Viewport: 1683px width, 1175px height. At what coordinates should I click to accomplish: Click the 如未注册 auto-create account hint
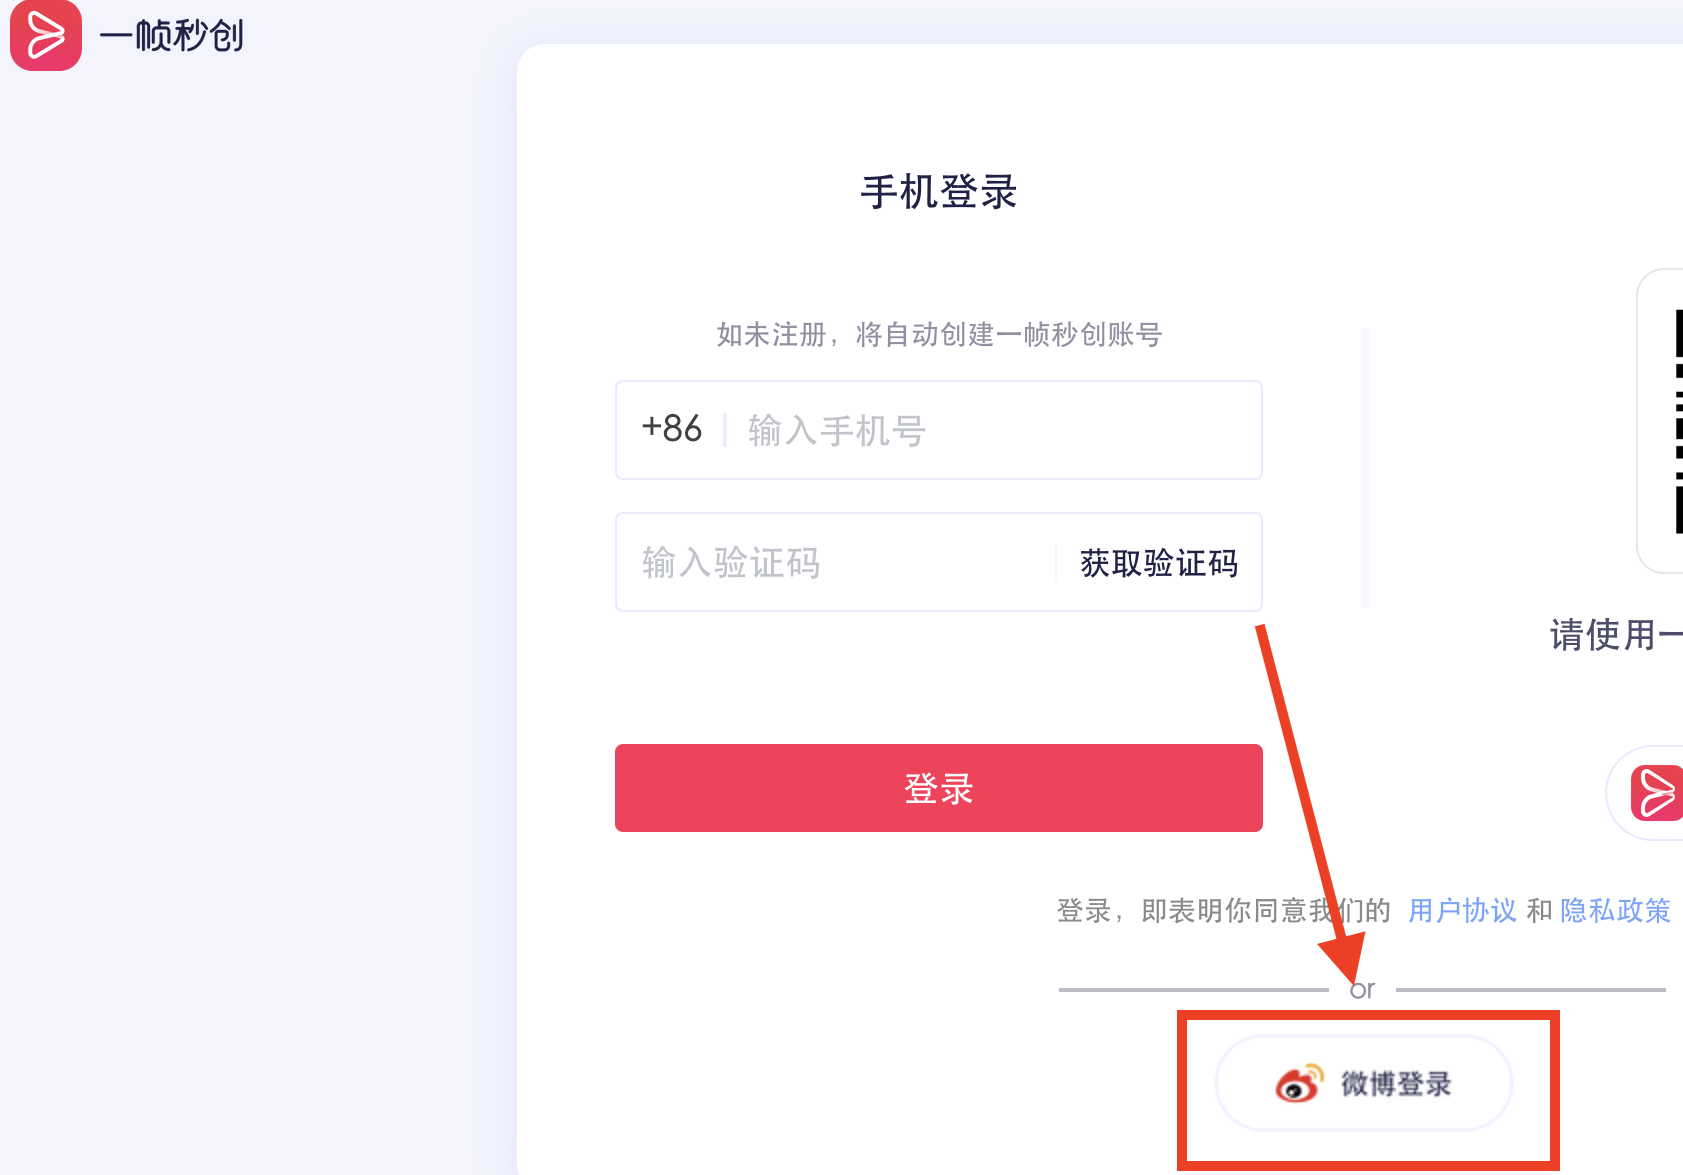939,334
